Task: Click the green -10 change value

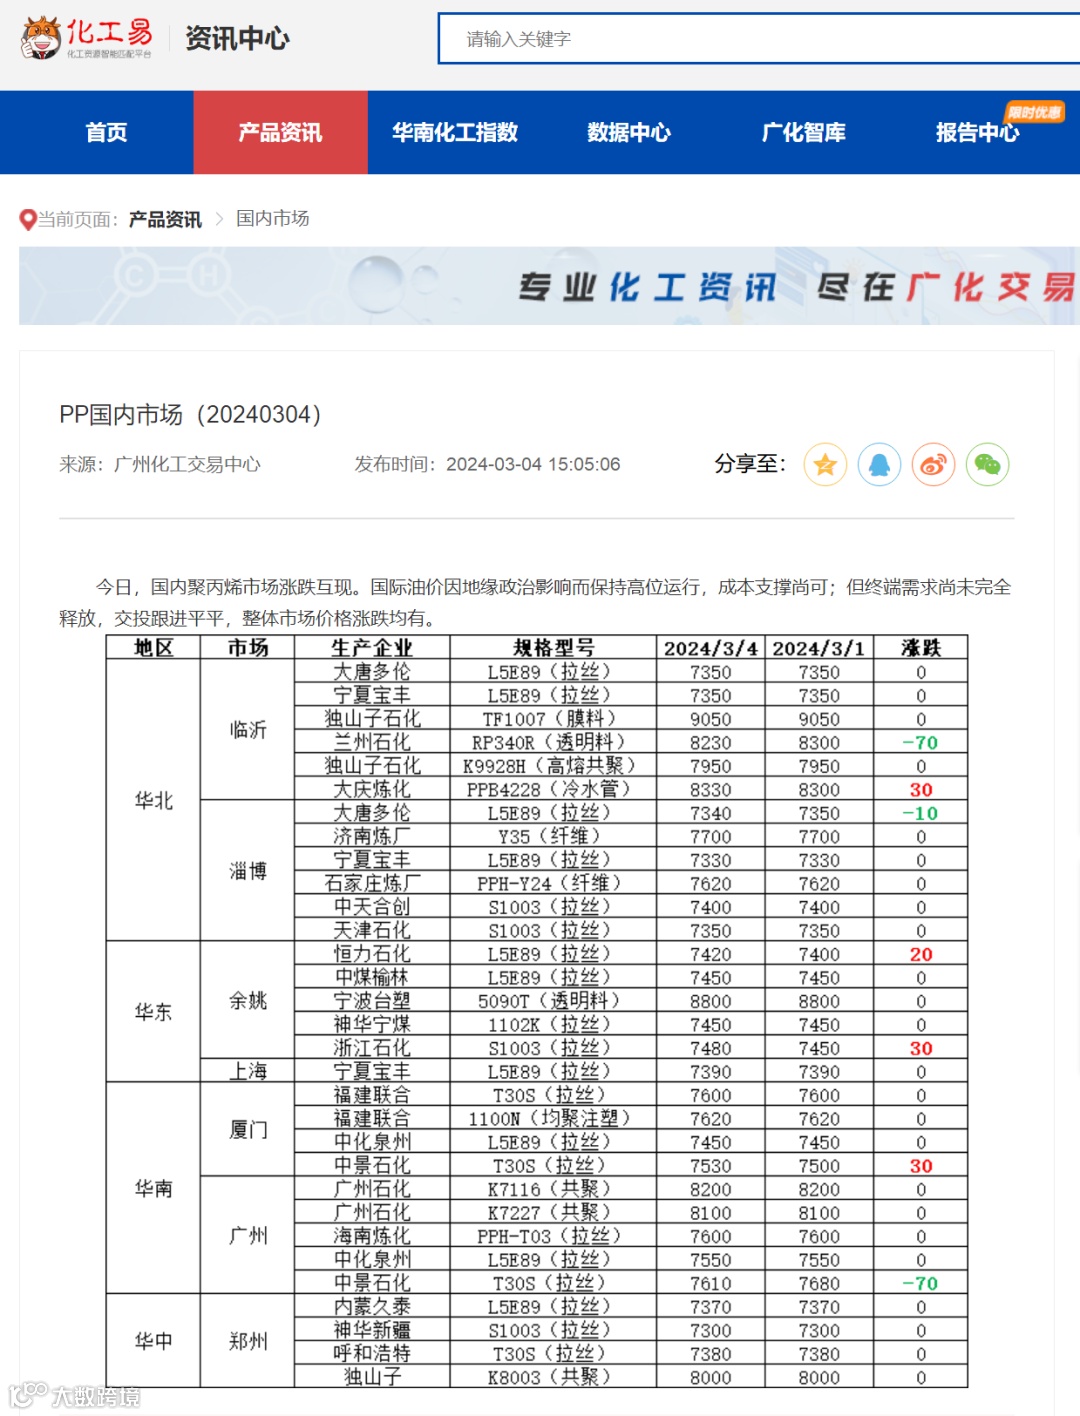Action: click(x=920, y=813)
